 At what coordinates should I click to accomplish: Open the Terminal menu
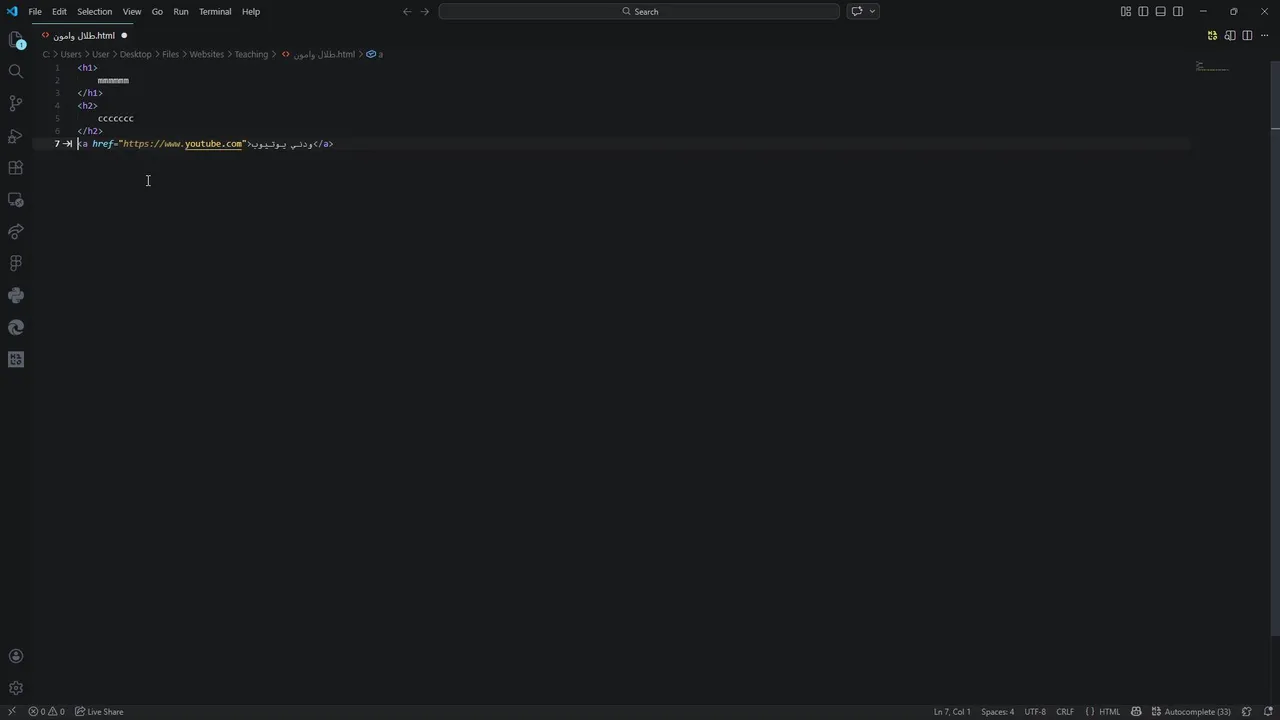(215, 11)
